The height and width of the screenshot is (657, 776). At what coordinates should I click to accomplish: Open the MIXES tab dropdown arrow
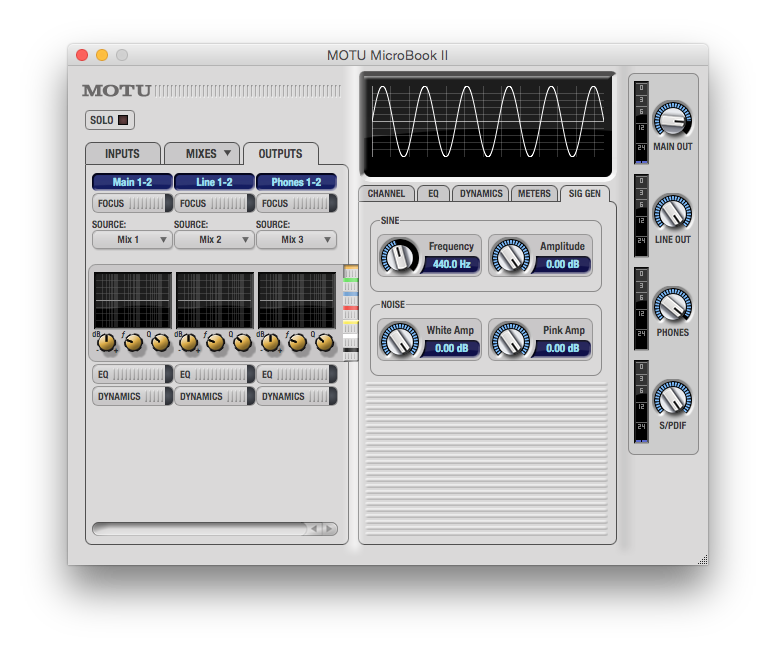(227, 153)
